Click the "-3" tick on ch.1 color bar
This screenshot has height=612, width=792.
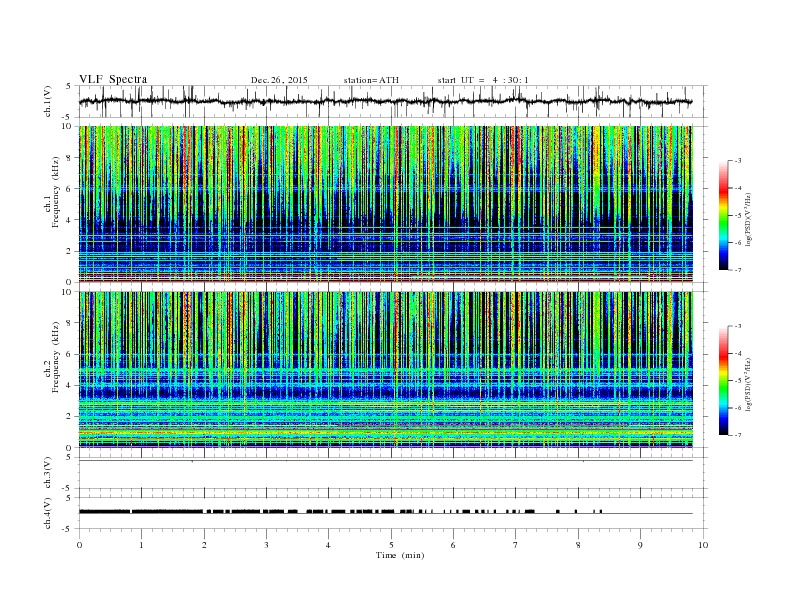(738, 161)
